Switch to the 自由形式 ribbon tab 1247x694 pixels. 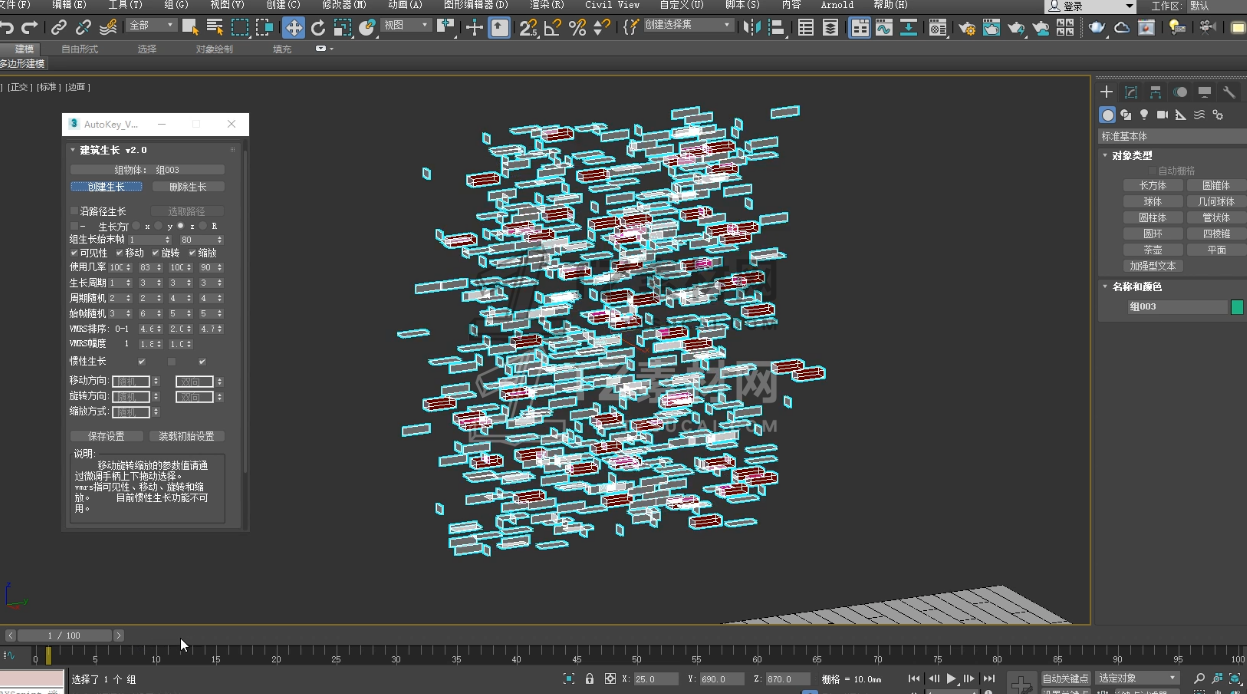79,48
